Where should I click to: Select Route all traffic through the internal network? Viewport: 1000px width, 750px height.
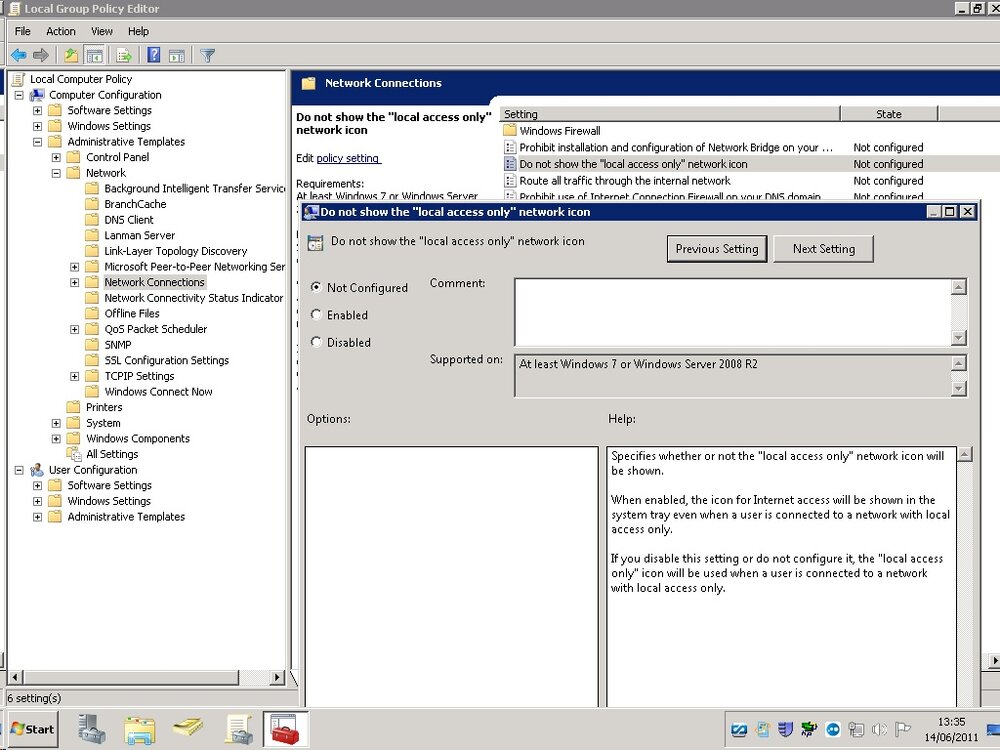624,181
